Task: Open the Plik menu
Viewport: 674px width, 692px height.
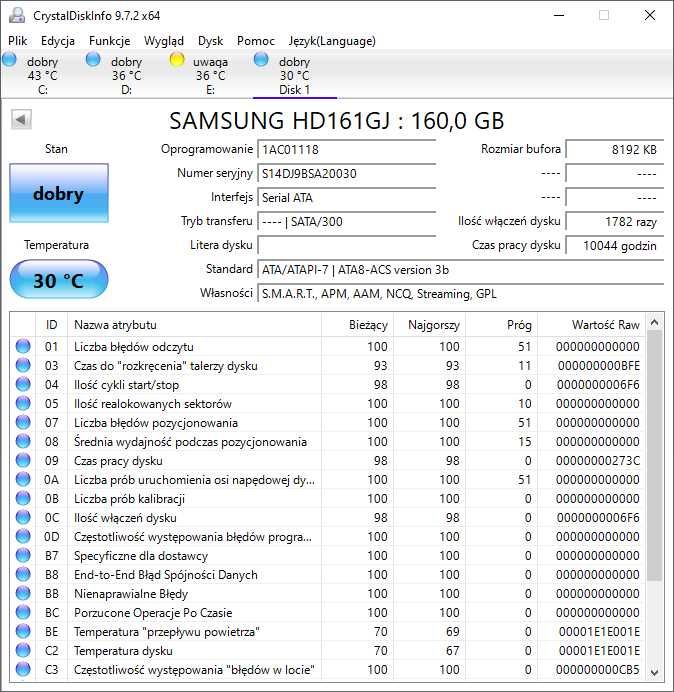Action: click(18, 41)
